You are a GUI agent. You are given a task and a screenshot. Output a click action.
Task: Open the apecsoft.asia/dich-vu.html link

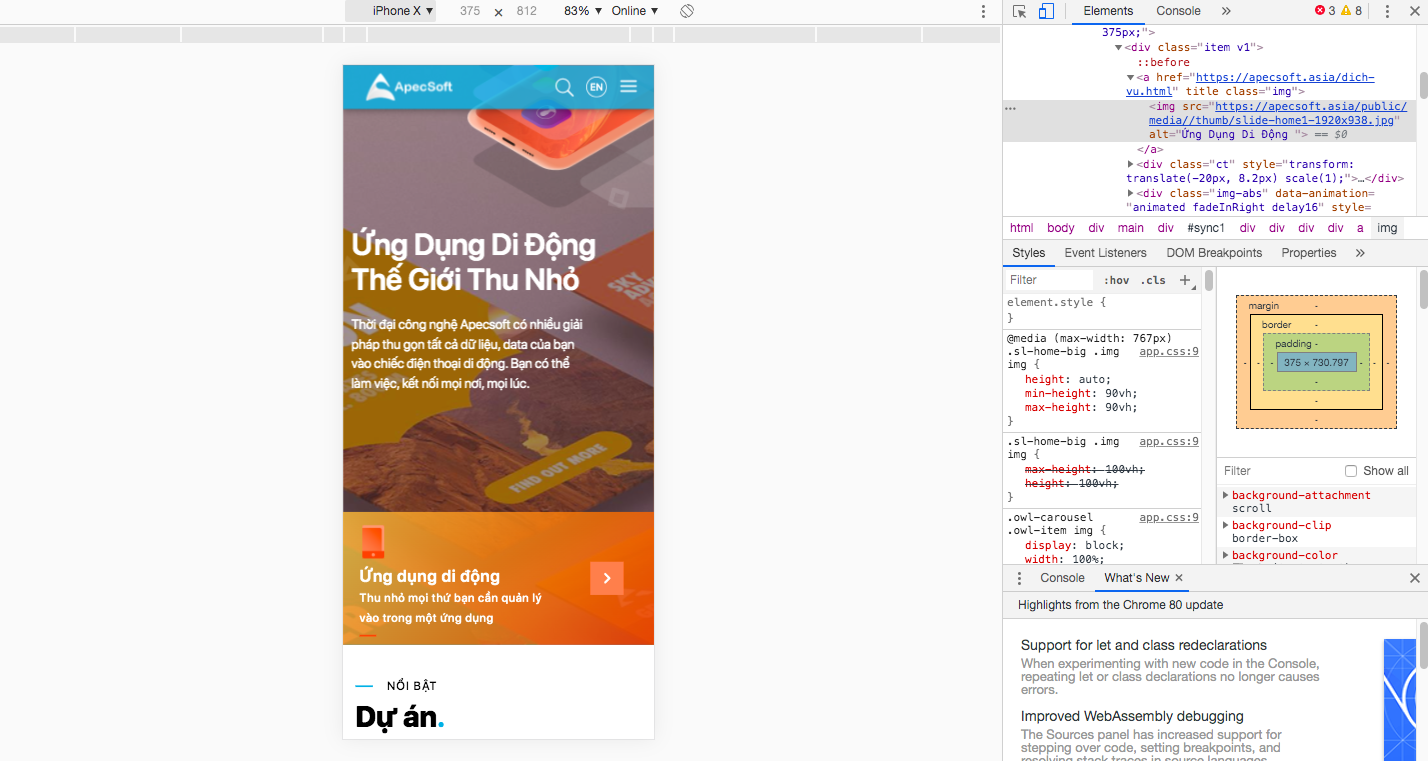coord(1250,84)
